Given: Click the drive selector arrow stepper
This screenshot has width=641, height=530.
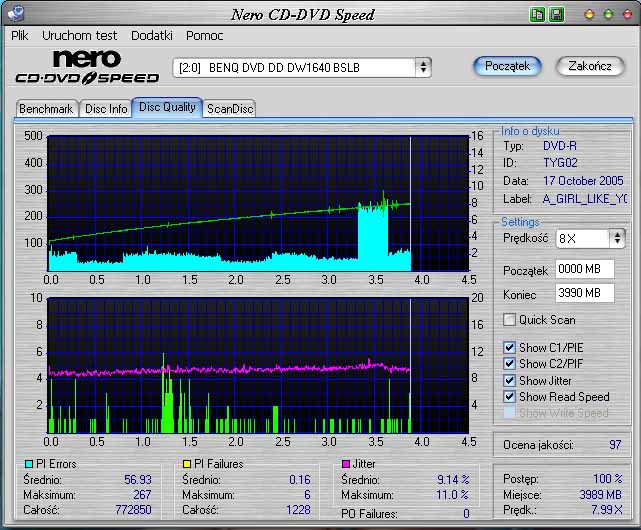Looking at the screenshot, I should click(424, 67).
